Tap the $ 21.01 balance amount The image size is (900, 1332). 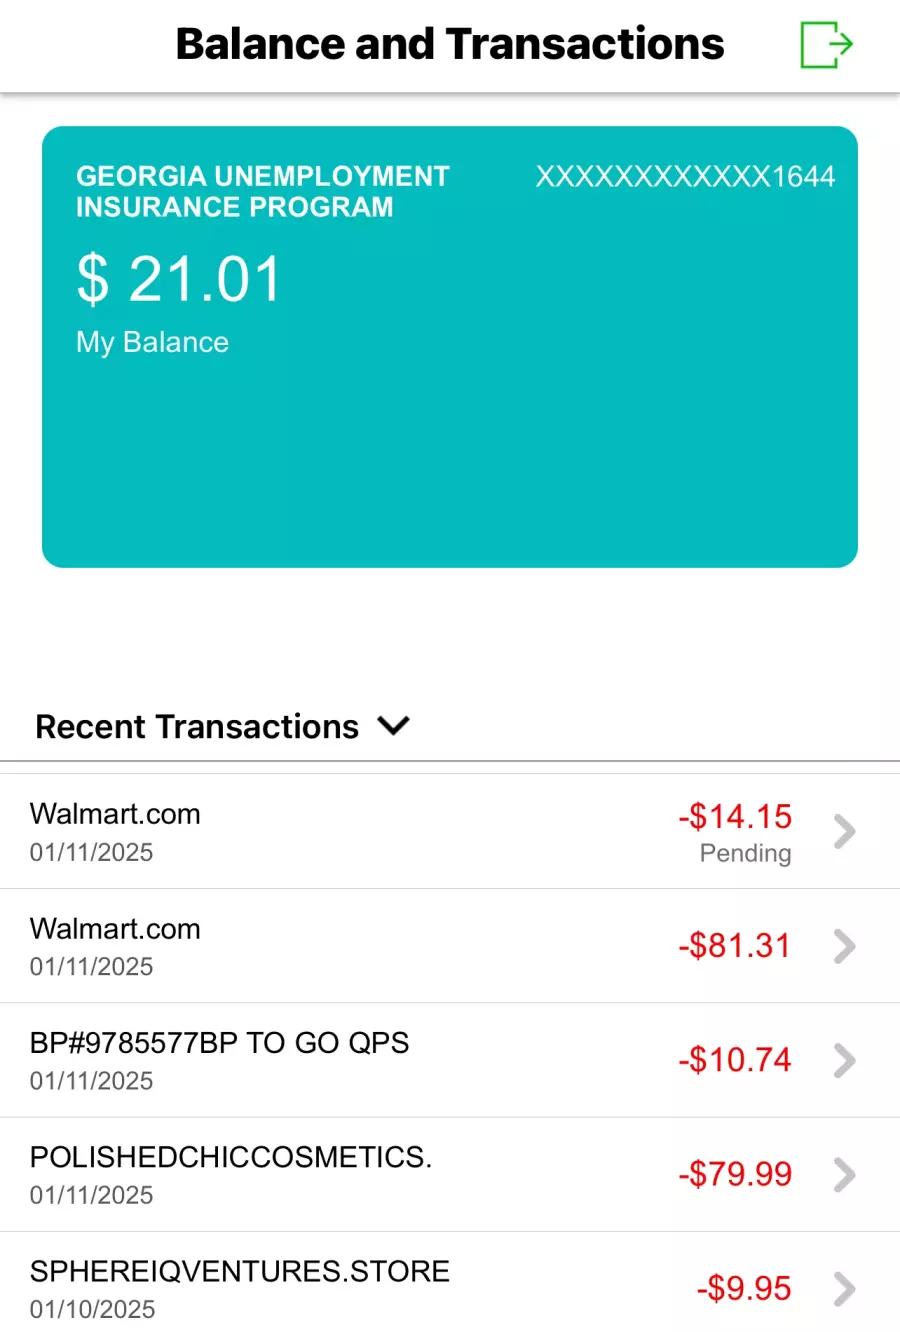[180, 279]
